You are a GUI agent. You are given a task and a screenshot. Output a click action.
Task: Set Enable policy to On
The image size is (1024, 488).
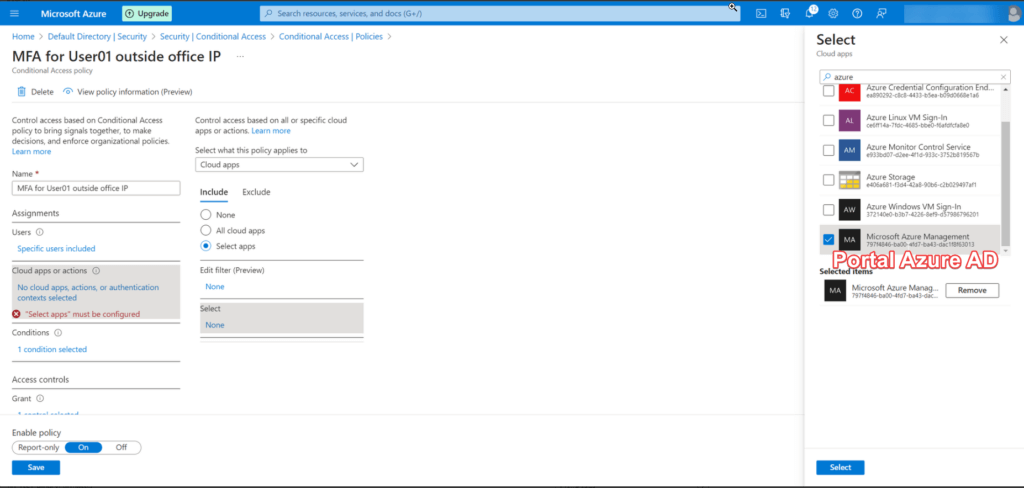pos(84,447)
